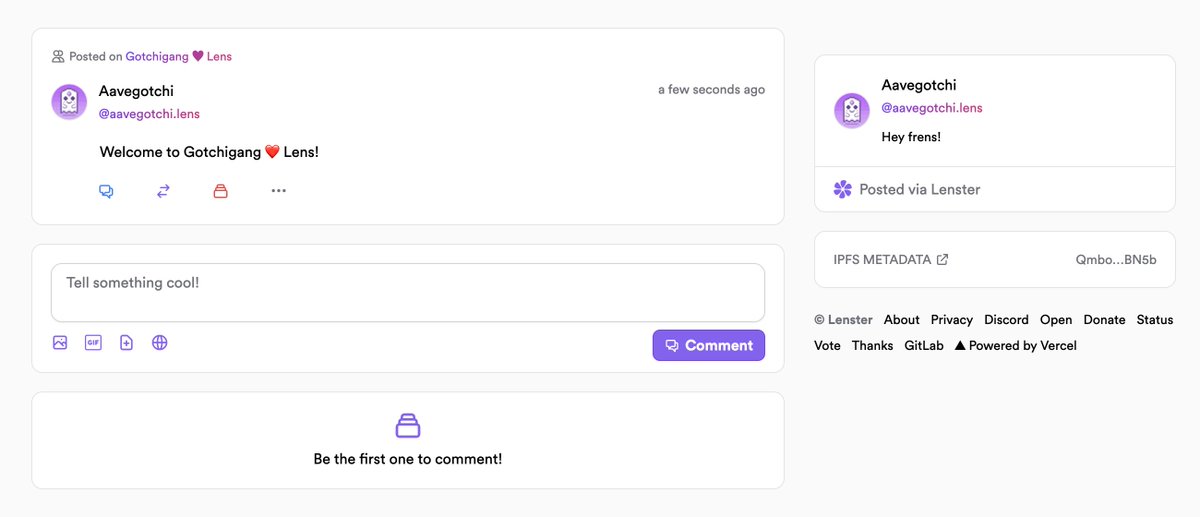This screenshot has width=1200, height=517.
Task: Click the 'Welcome to Gotchigang ❤️ Lens!' post text
Action: [209, 153]
